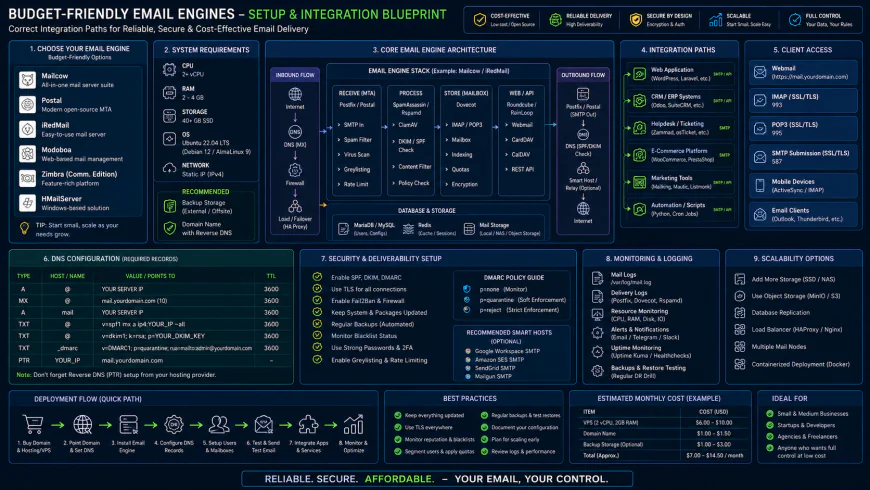
Task: Click the Backup Storage recommended icon
Action: (x=170, y=206)
